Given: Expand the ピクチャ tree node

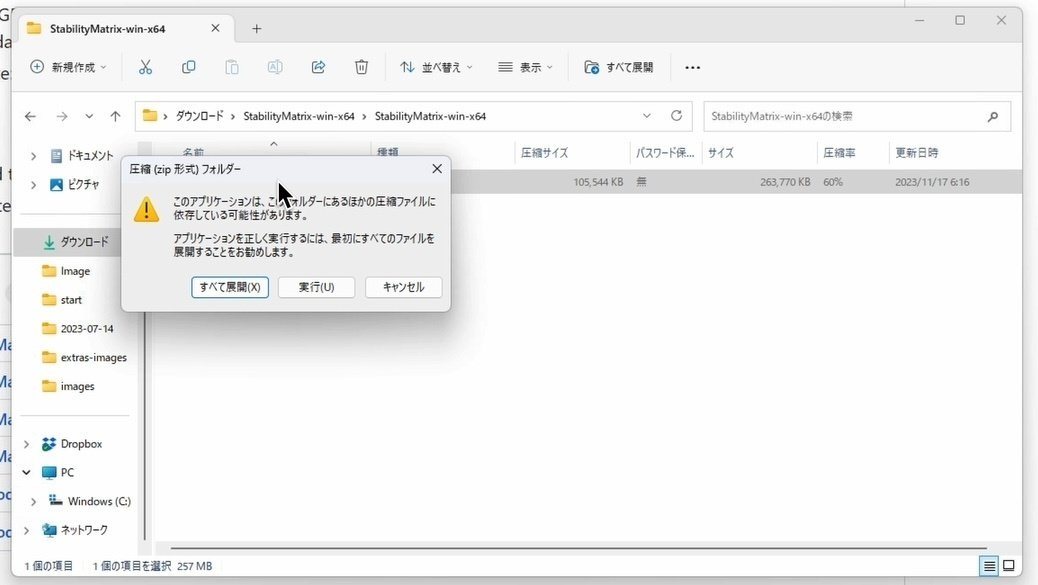Looking at the screenshot, I should pos(33,185).
